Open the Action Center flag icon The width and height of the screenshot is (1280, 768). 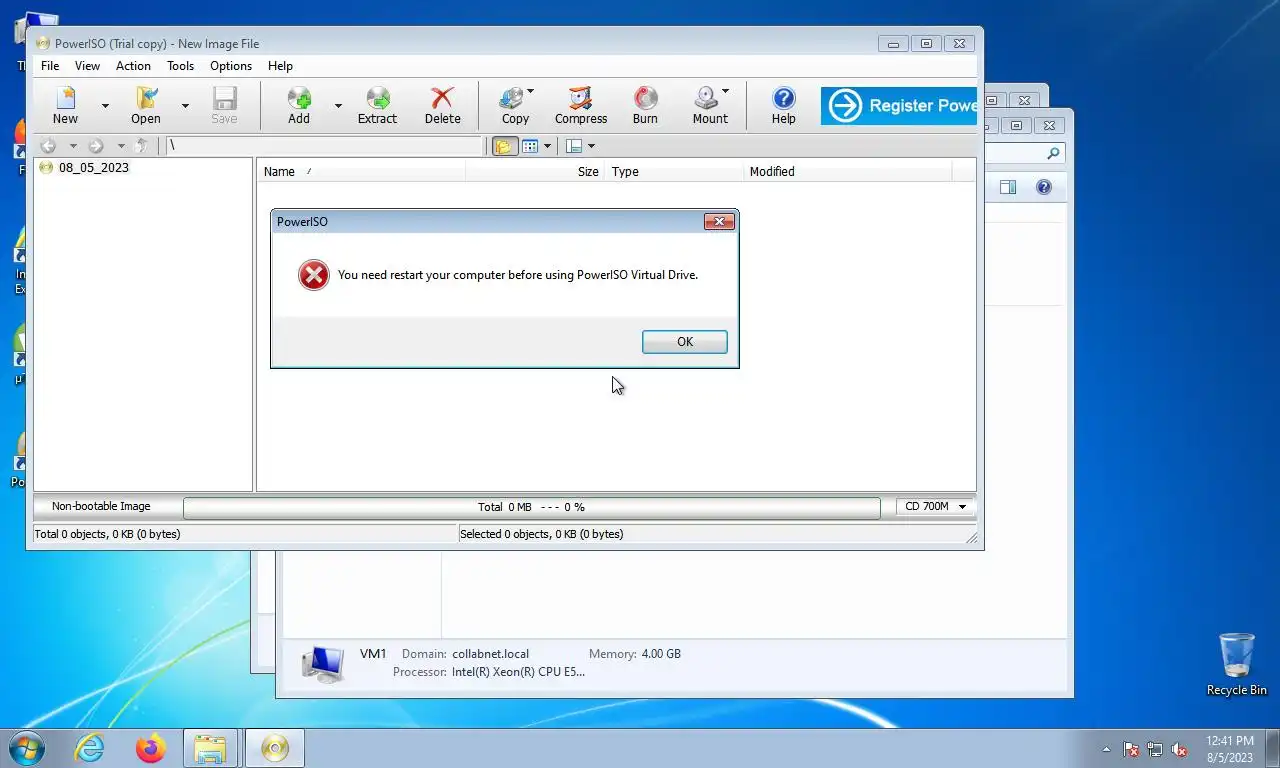point(1131,749)
